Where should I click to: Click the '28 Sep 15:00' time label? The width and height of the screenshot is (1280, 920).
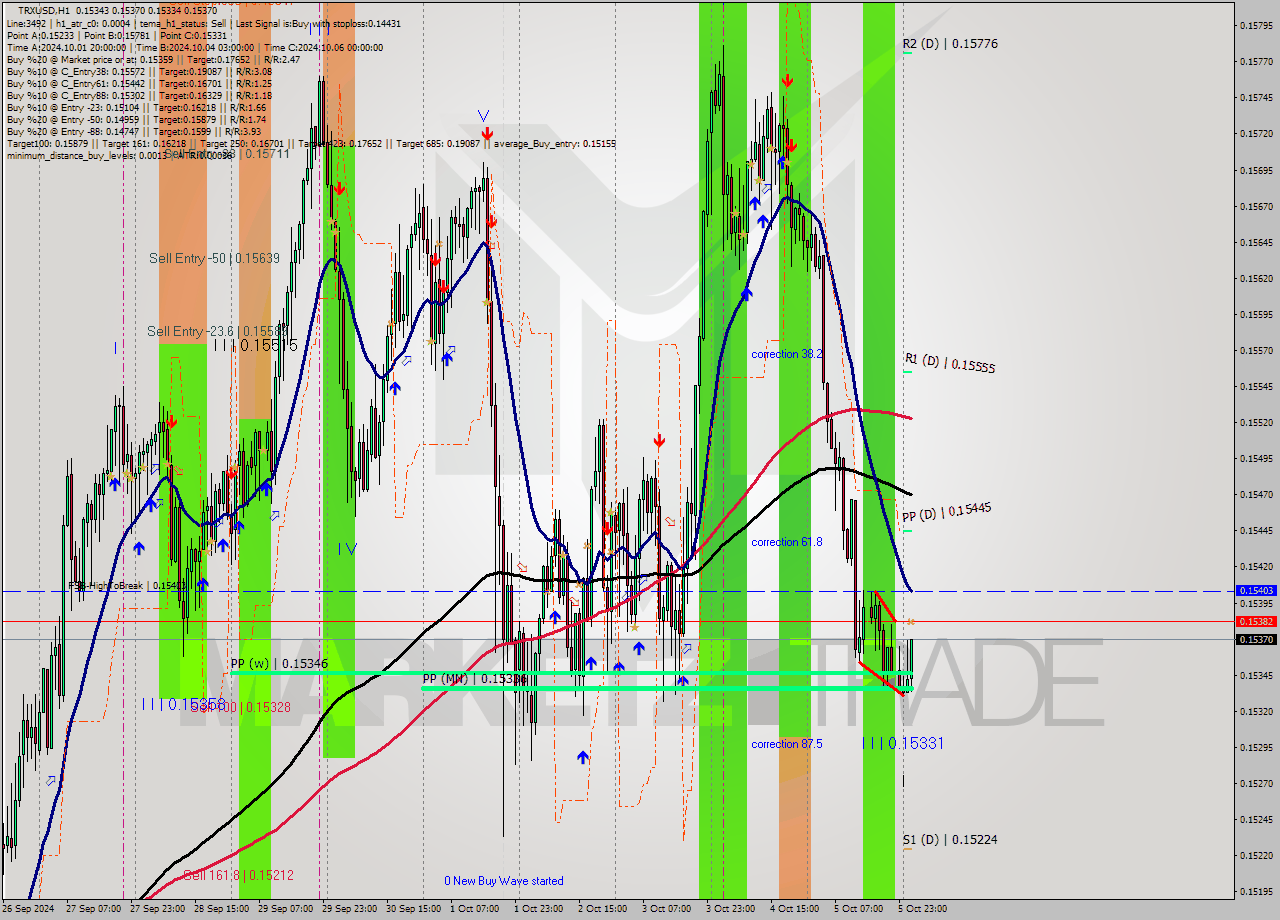tap(219, 909)
